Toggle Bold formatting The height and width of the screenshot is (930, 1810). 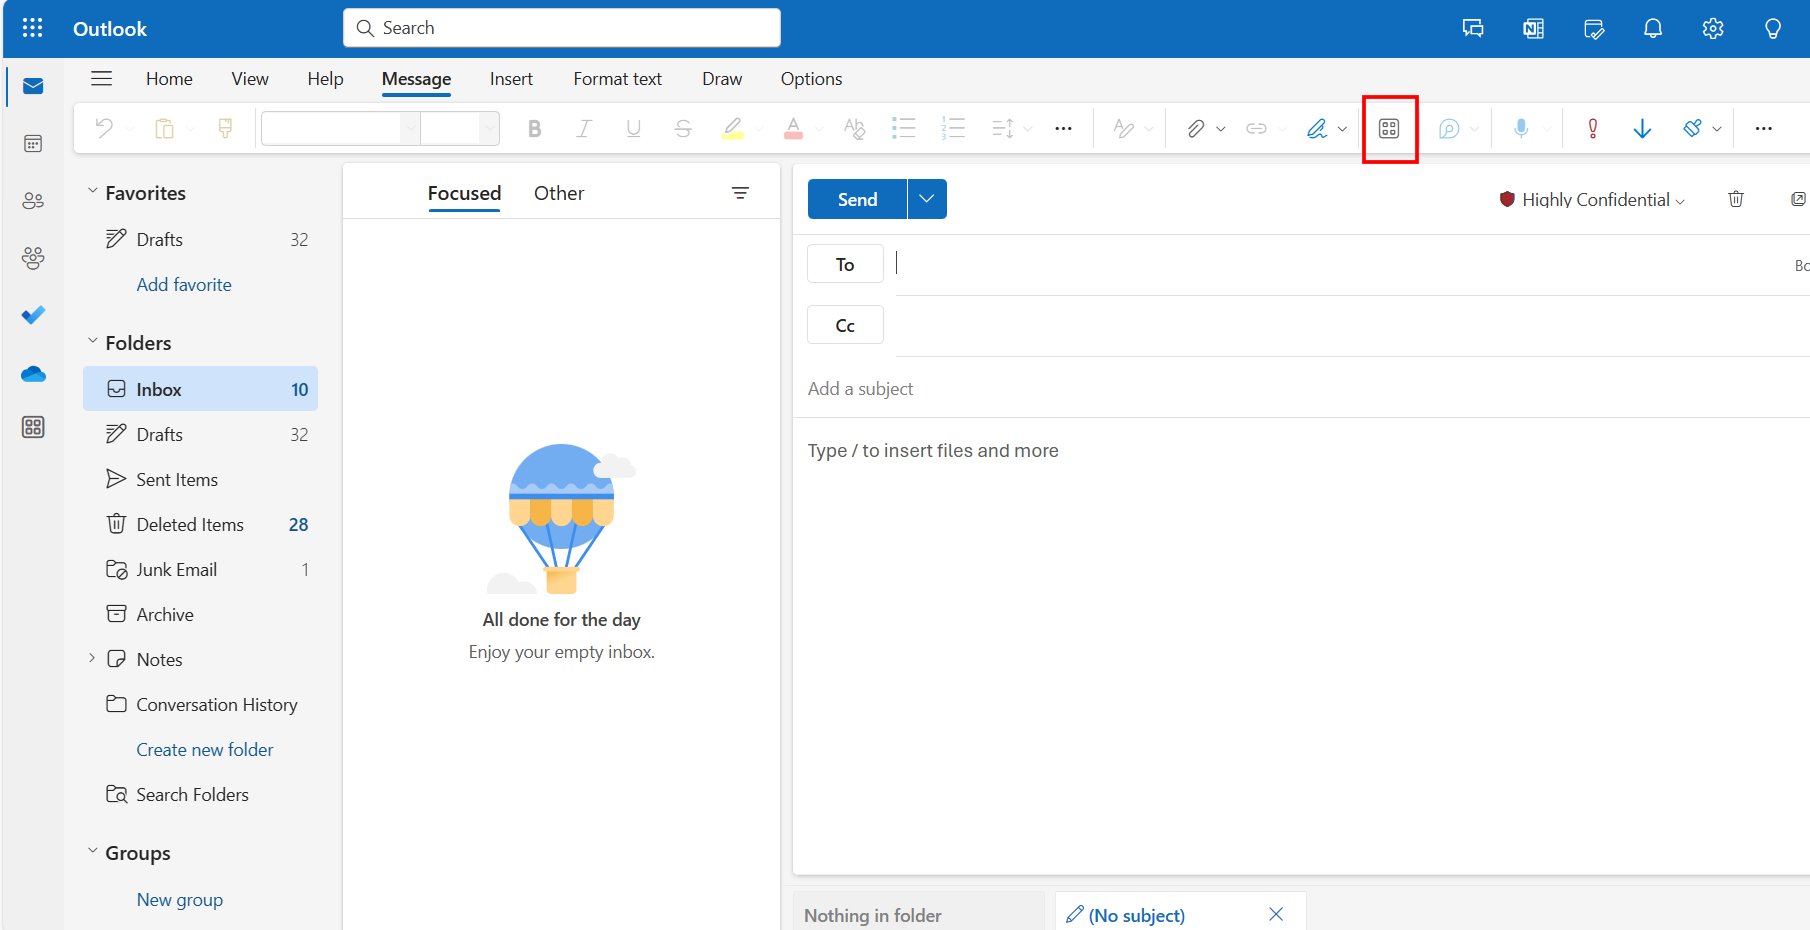pos(534,128)
